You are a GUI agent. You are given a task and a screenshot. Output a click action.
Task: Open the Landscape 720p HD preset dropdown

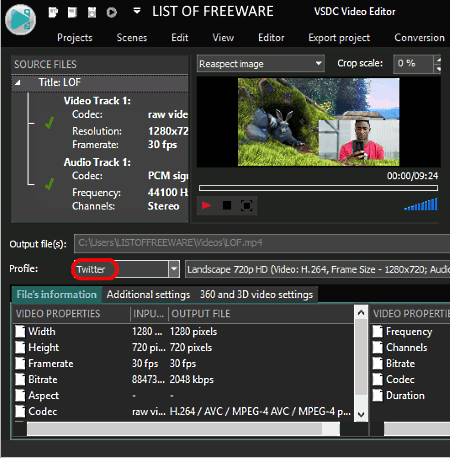pos(317,269)
